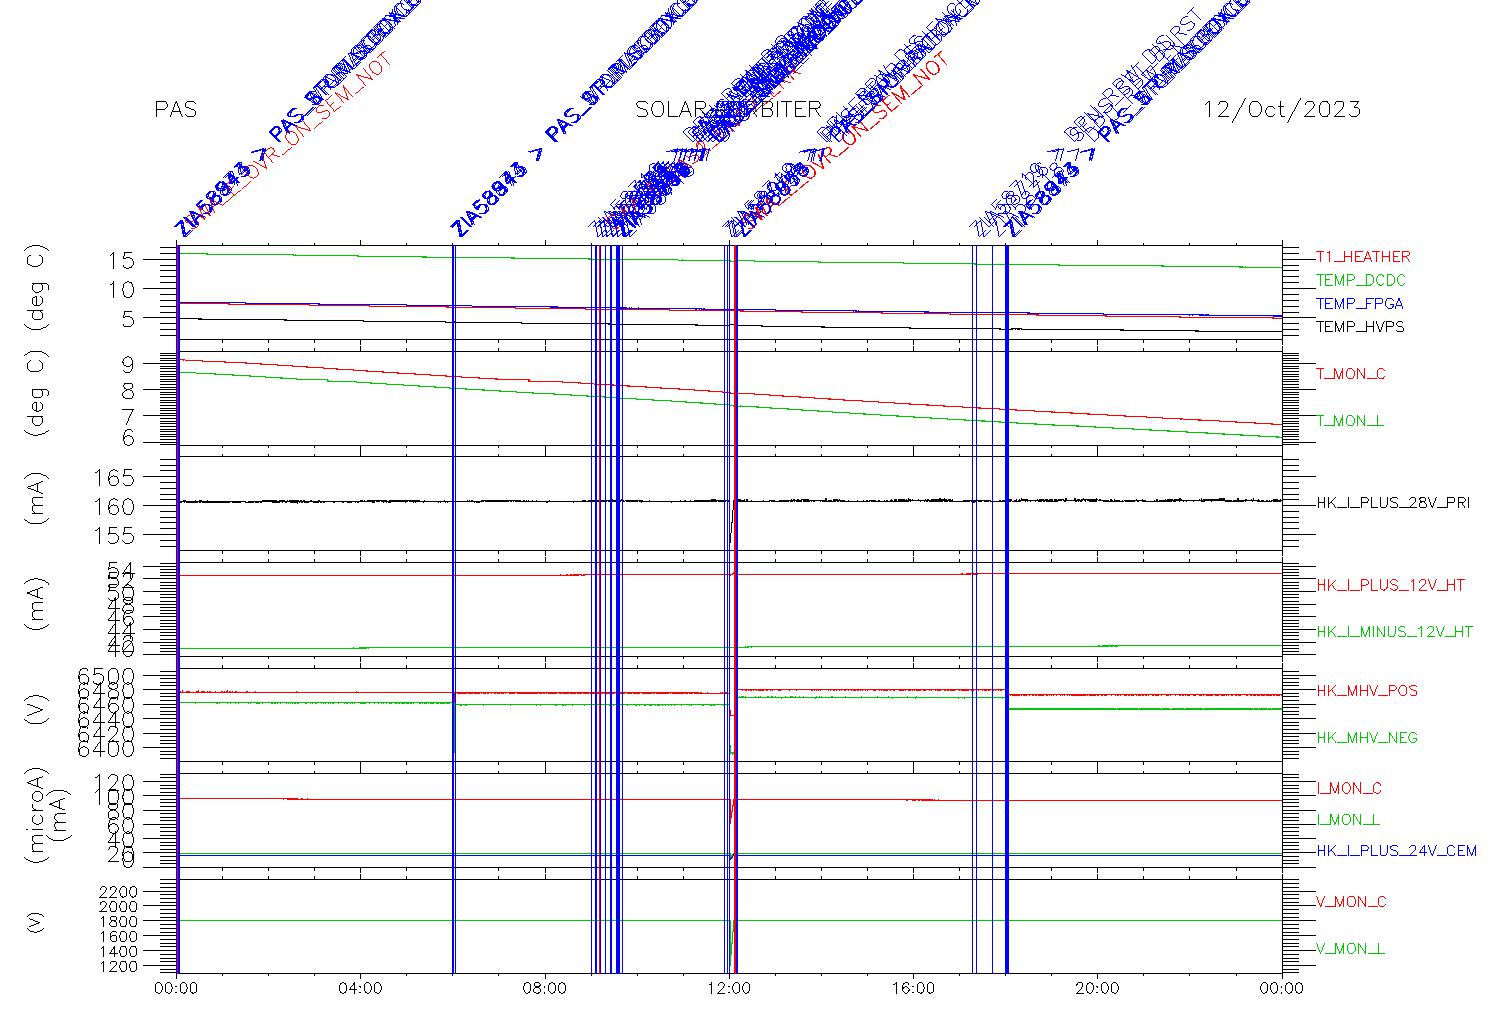1512x1020 pixels.
Task: Select the TEMP_HVPS legend label
Action: [x=1360, y=327]
